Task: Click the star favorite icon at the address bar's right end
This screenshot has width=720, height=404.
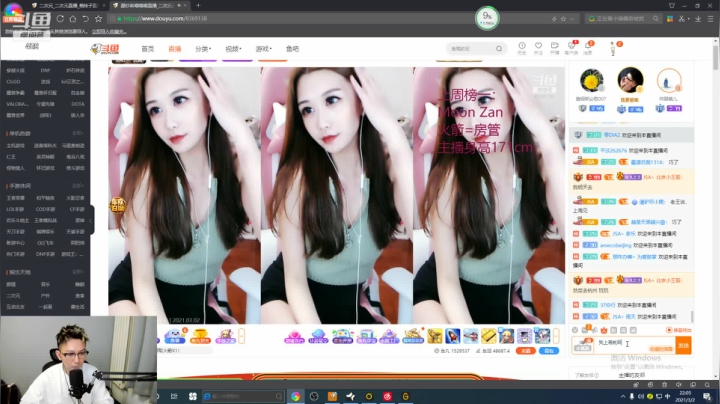Action: click(x=563, y=19)
